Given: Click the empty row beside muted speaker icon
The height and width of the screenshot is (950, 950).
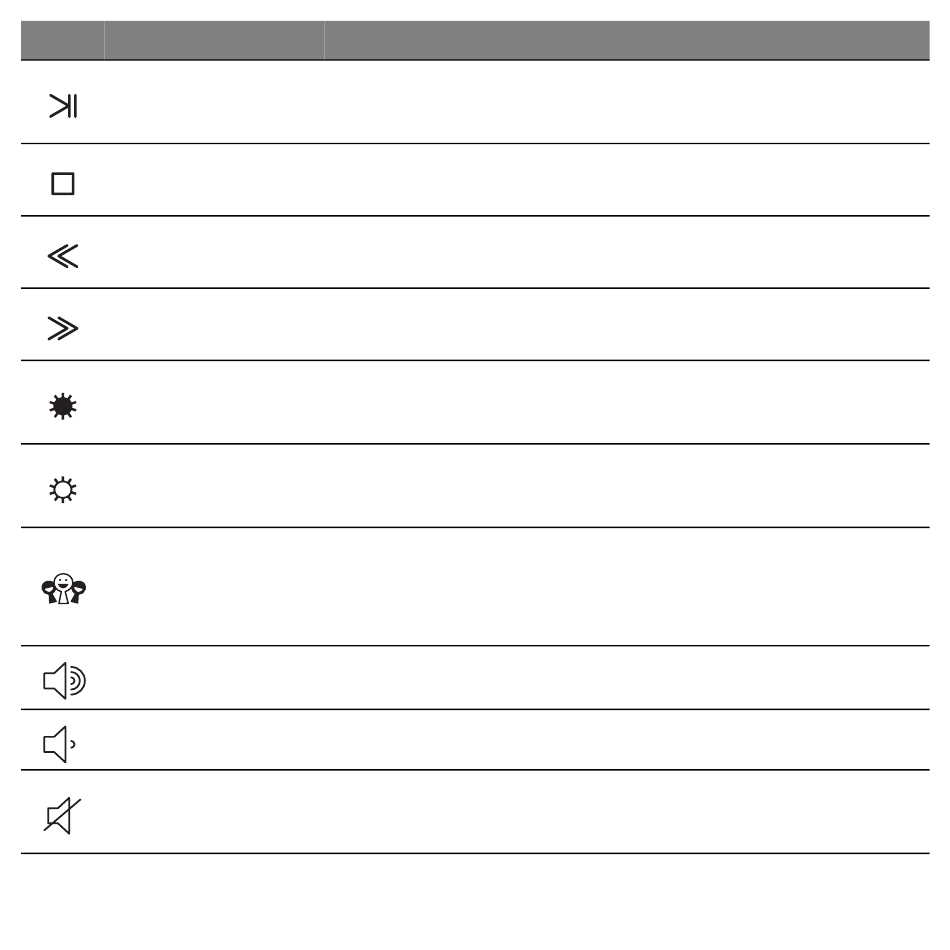Looking at the screenshot, I should pos(517,812).
